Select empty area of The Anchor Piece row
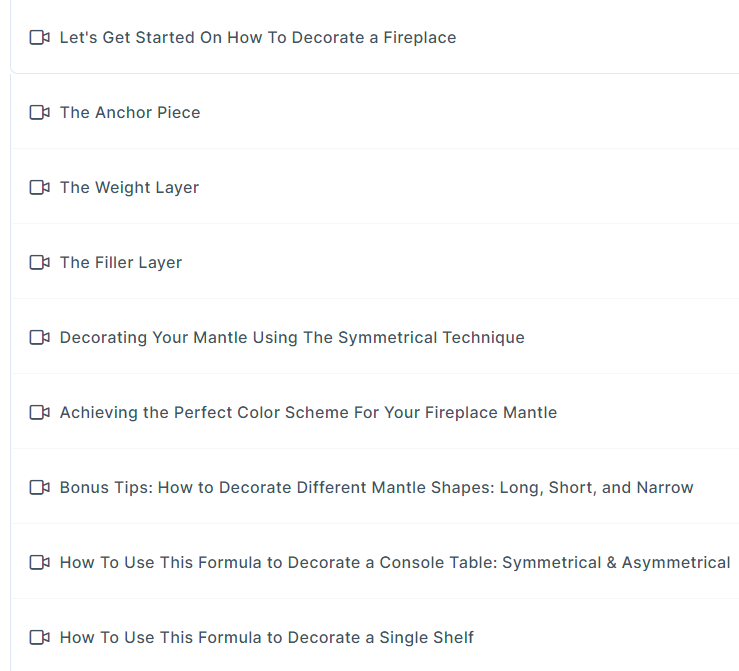The image size is (739, 671). click(471, 112)
